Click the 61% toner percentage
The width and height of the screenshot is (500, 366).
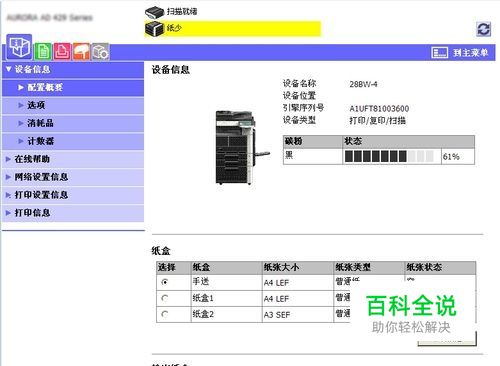pyautogui.click(x=451, y=157)
